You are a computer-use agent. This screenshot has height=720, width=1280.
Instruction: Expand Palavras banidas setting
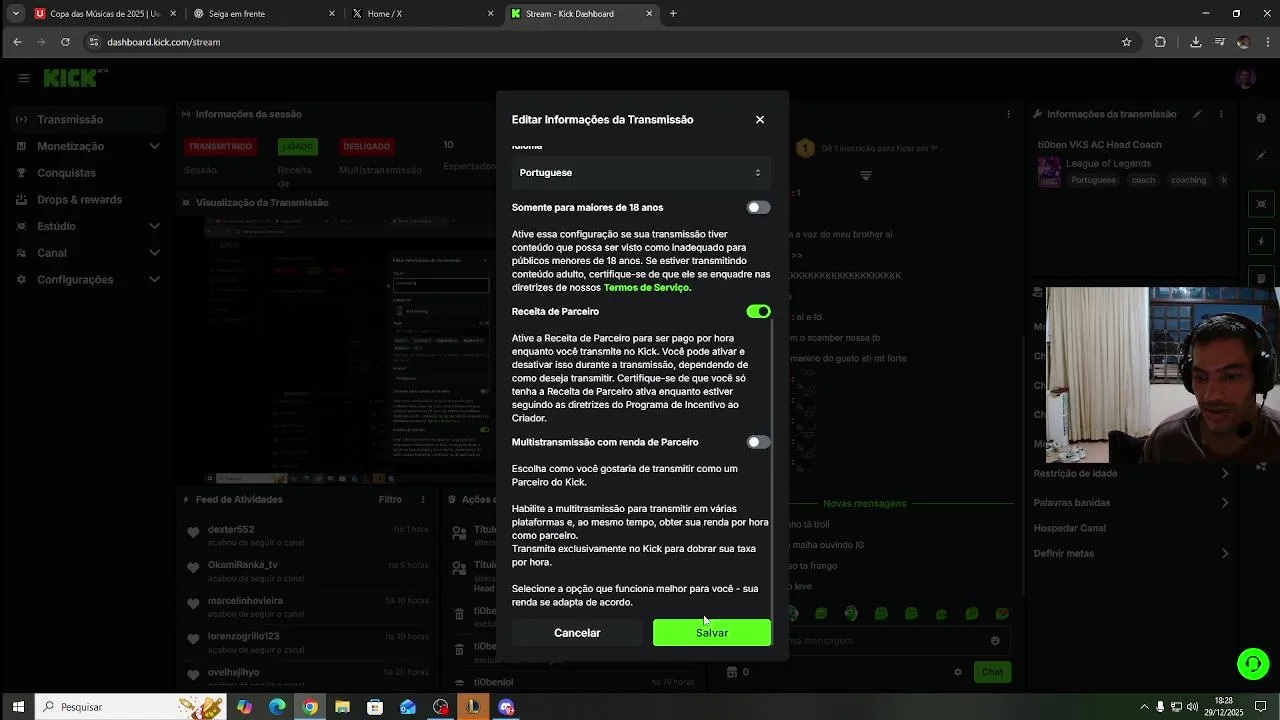pos(1131,503)
